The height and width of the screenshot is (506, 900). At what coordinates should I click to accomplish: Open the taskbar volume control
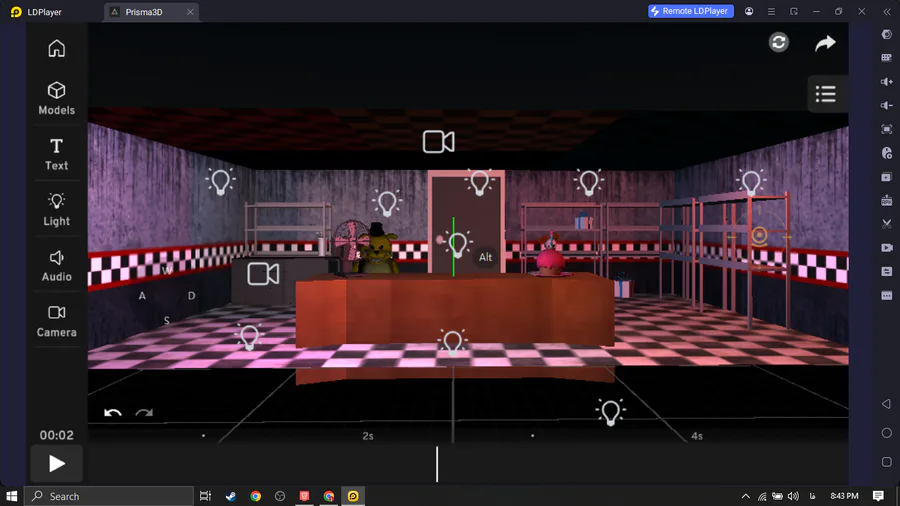[x=793, y=496]
